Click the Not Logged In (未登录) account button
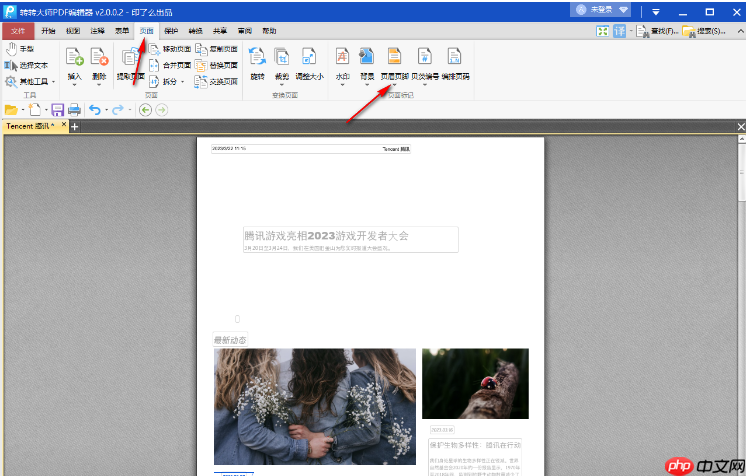 (x=602, y=10)
